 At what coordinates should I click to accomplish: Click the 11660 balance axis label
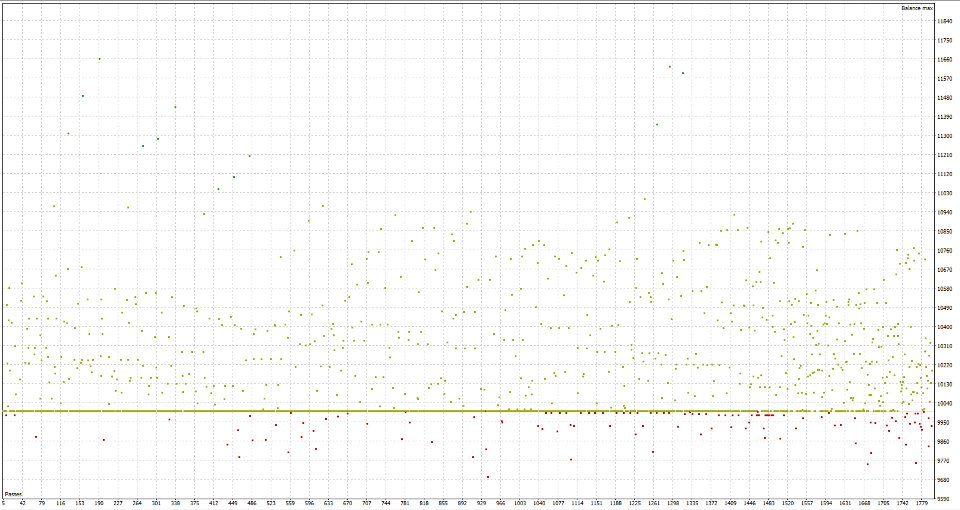click(944, 59)
